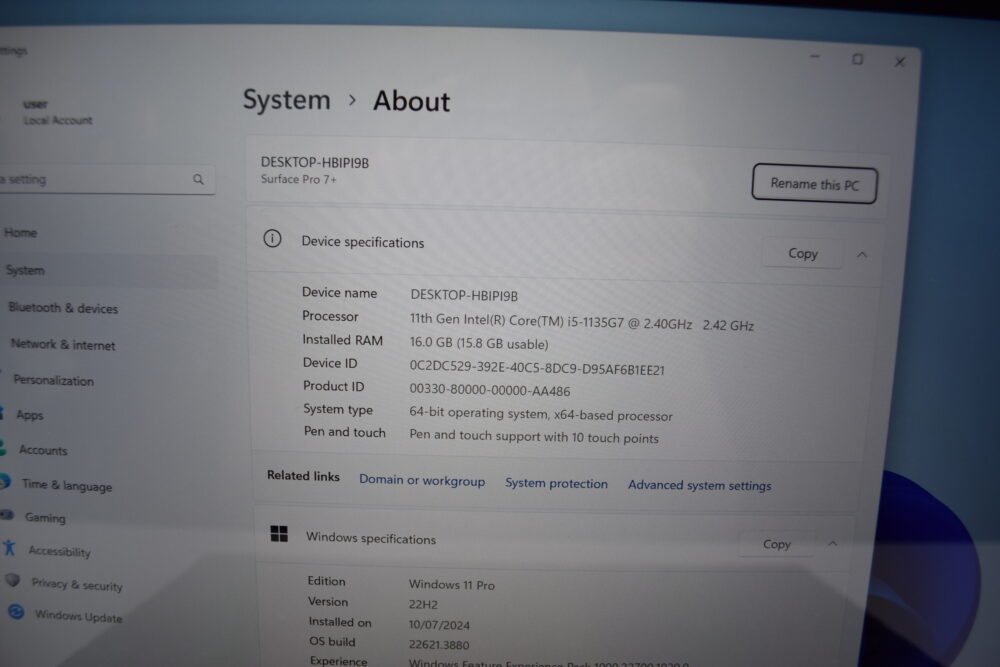
Task: Click System in the breadcrumb heading
Action: click(286, 100)
